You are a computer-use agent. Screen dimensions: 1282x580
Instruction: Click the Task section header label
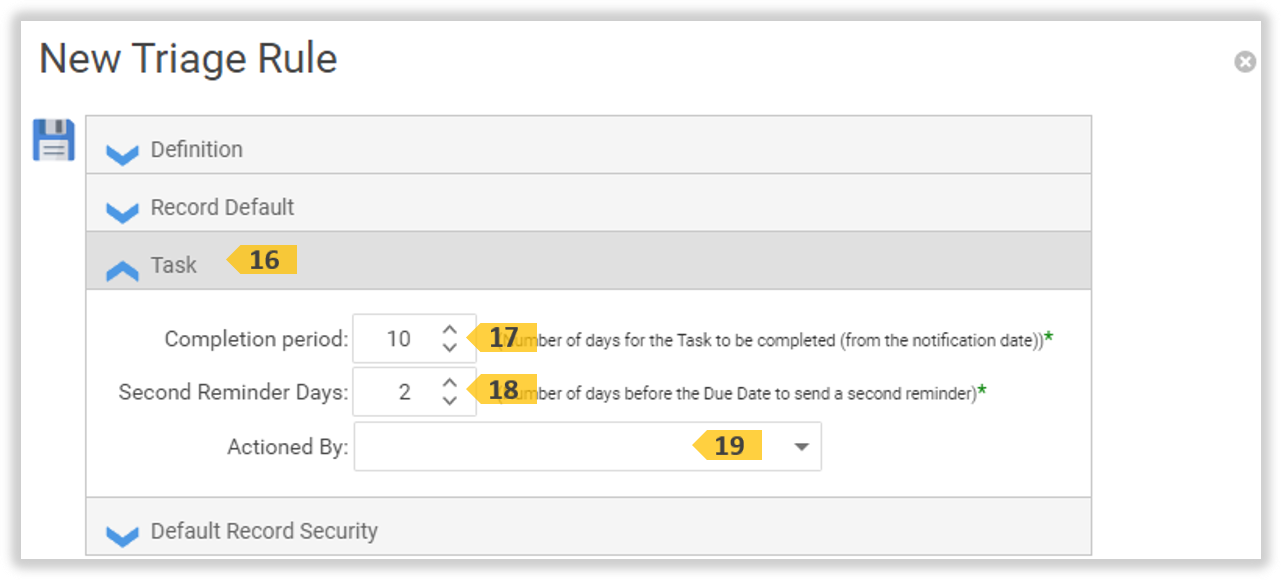click(x=174, y=266)
